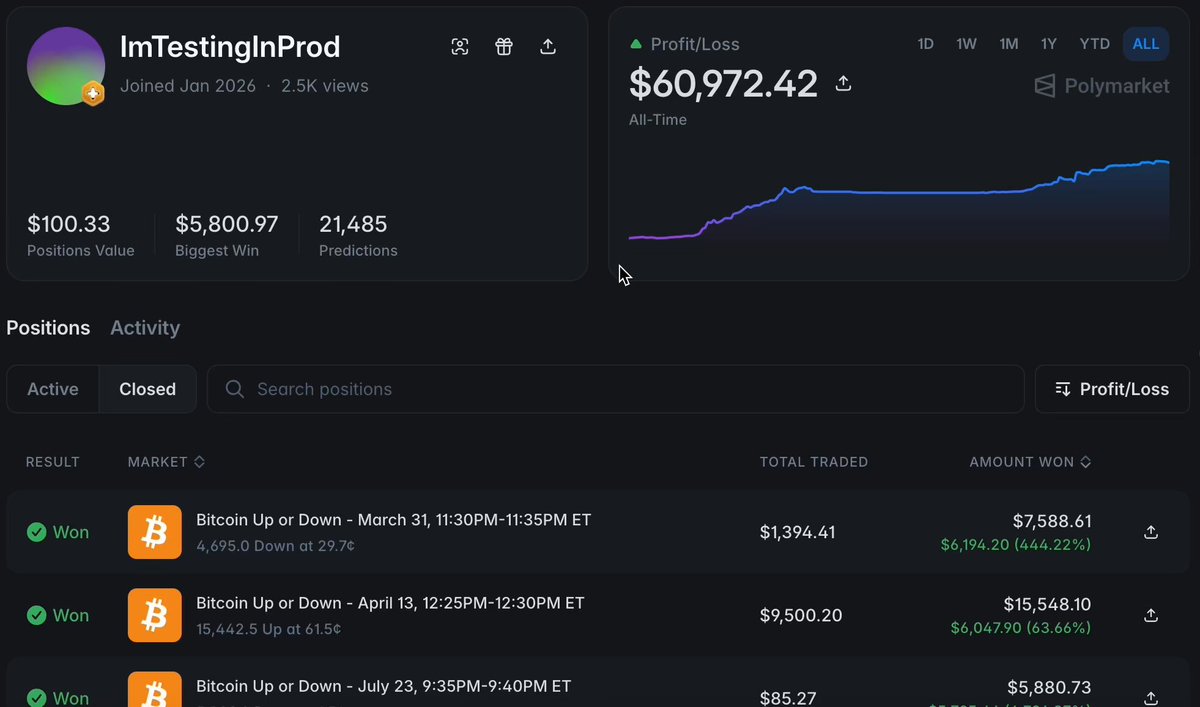Click the 21,485 Predictions count
Screen dimensions: 1200x707
pyautogui.click(x=353, y=224)
